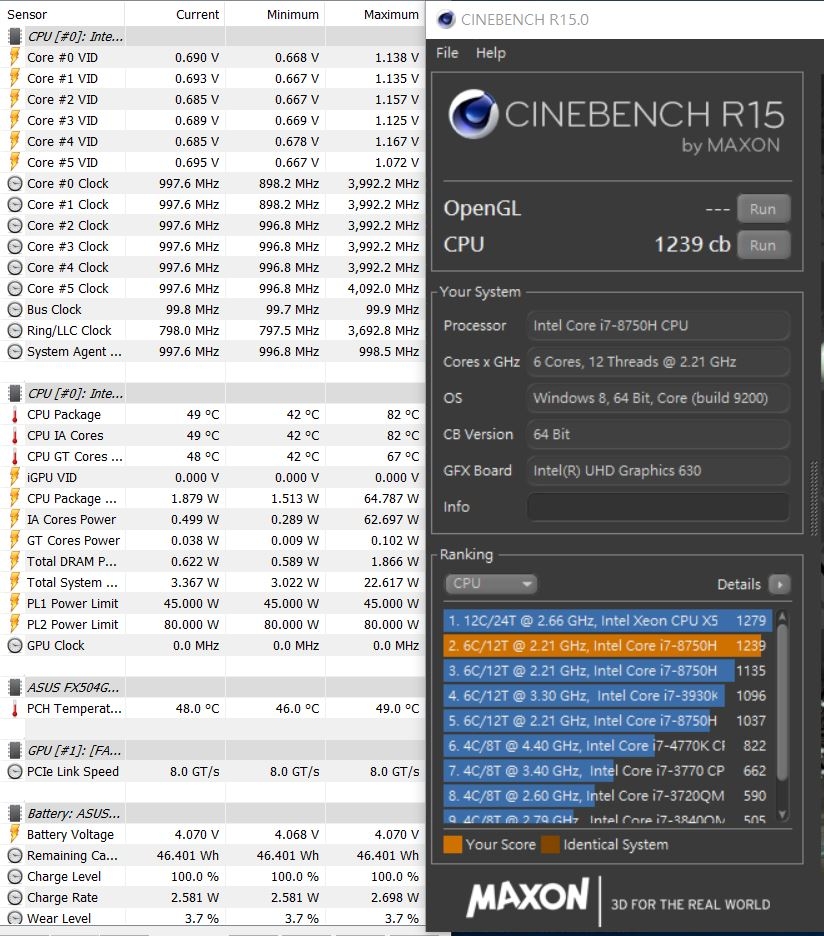824x936 pixels.
Task: Click ranking list scroll up arrow
Action: [x=782, y=615]
